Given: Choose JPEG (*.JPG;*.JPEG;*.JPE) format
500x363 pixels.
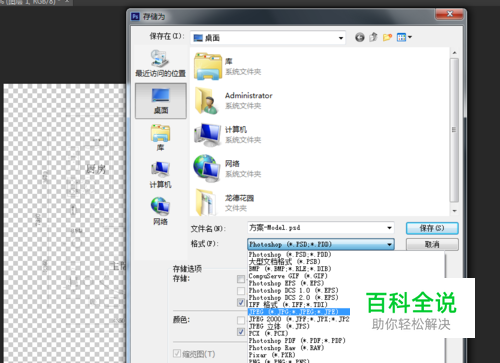Looking at the screenshot, I should (299, 312).
